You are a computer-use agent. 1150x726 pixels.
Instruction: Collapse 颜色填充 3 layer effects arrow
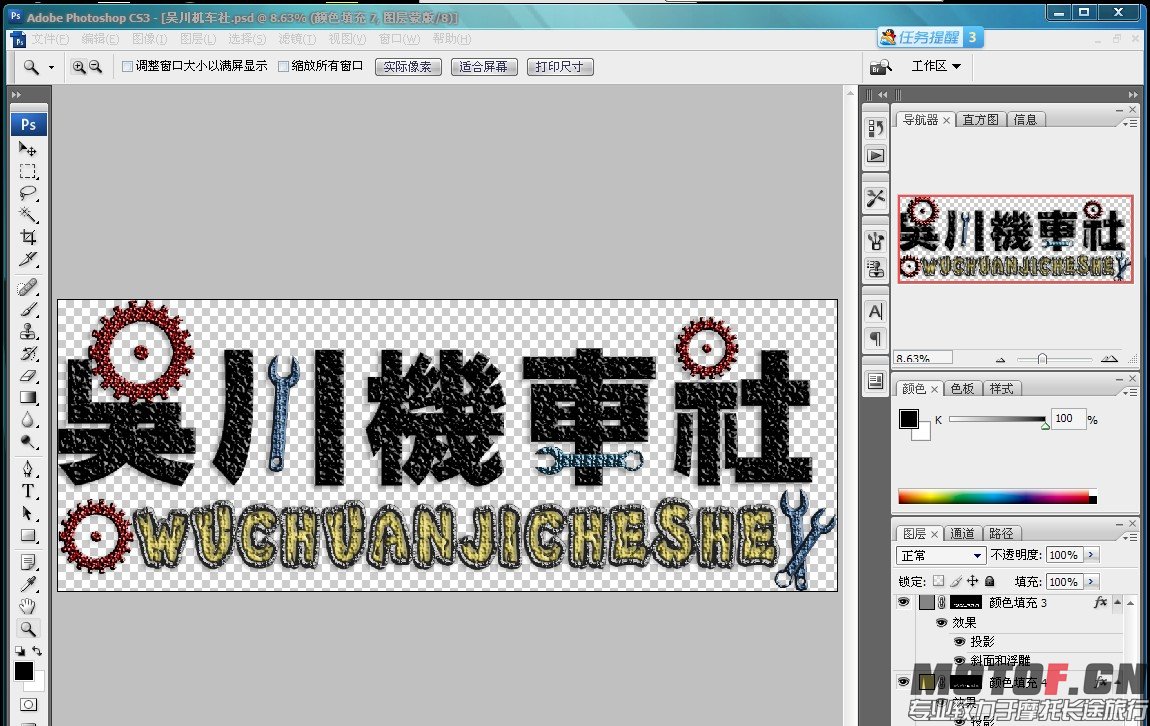[1117, 602]
